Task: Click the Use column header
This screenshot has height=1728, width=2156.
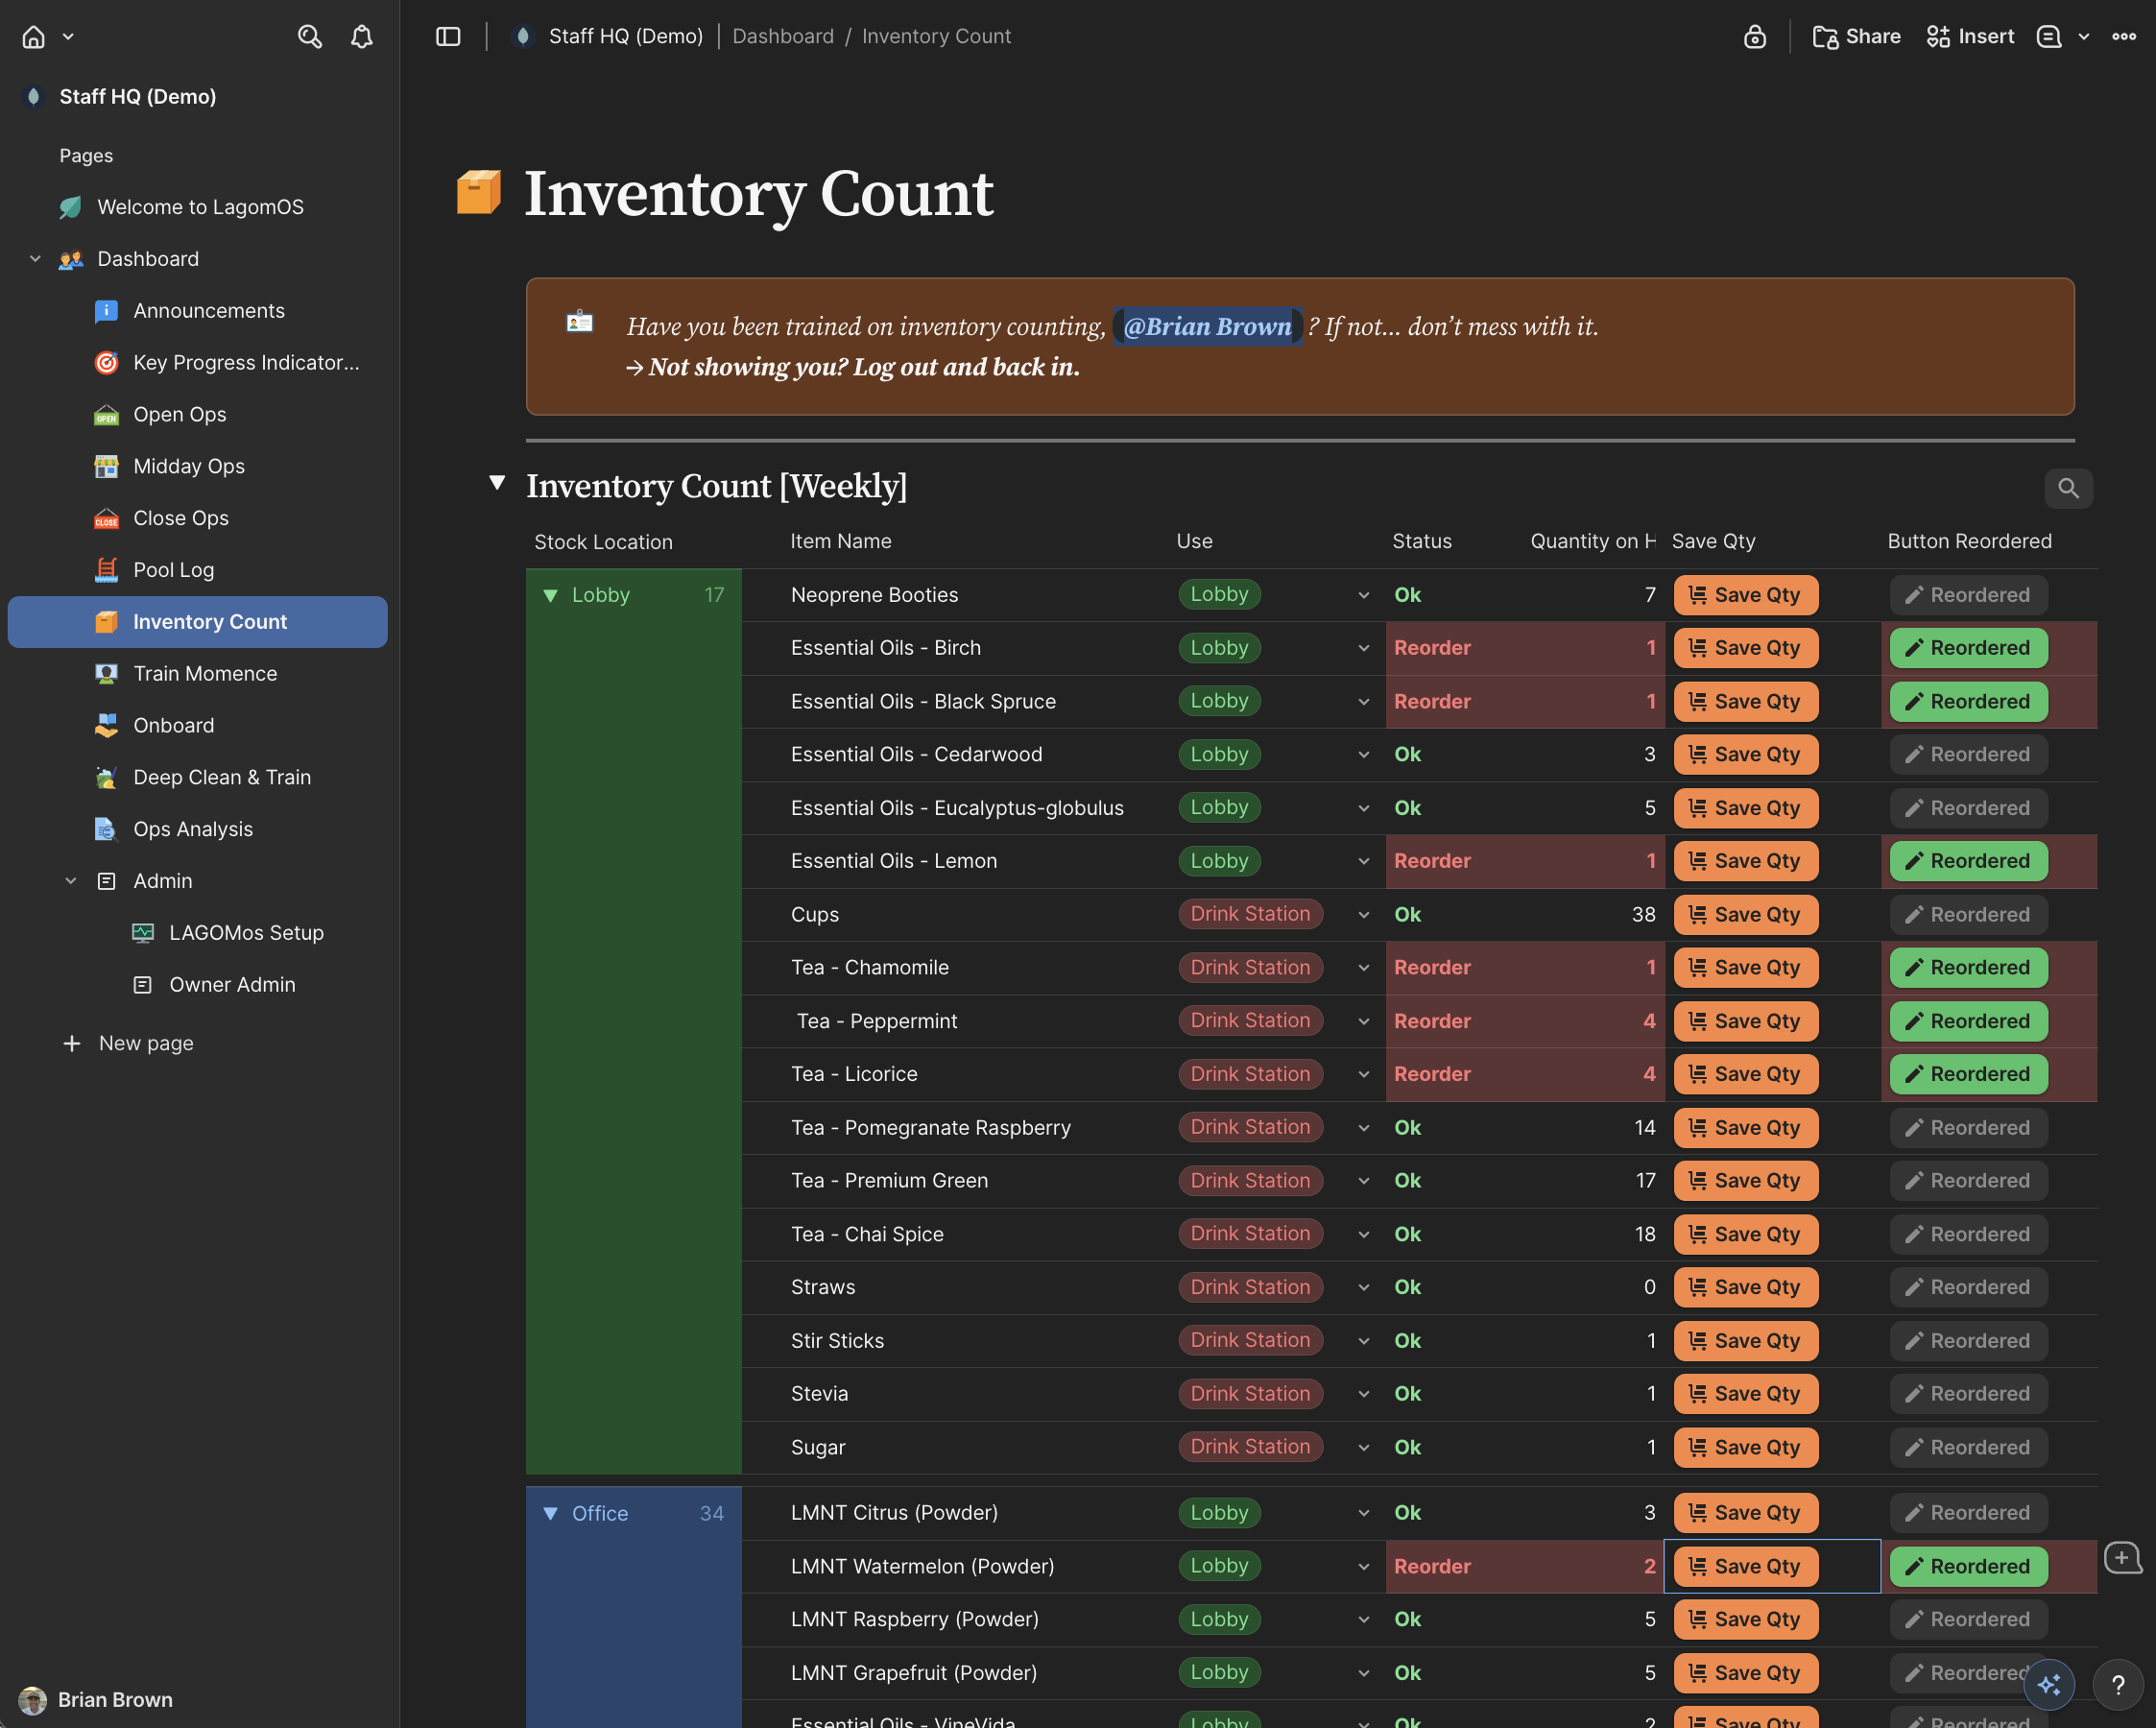Action: coord(1194,542)
